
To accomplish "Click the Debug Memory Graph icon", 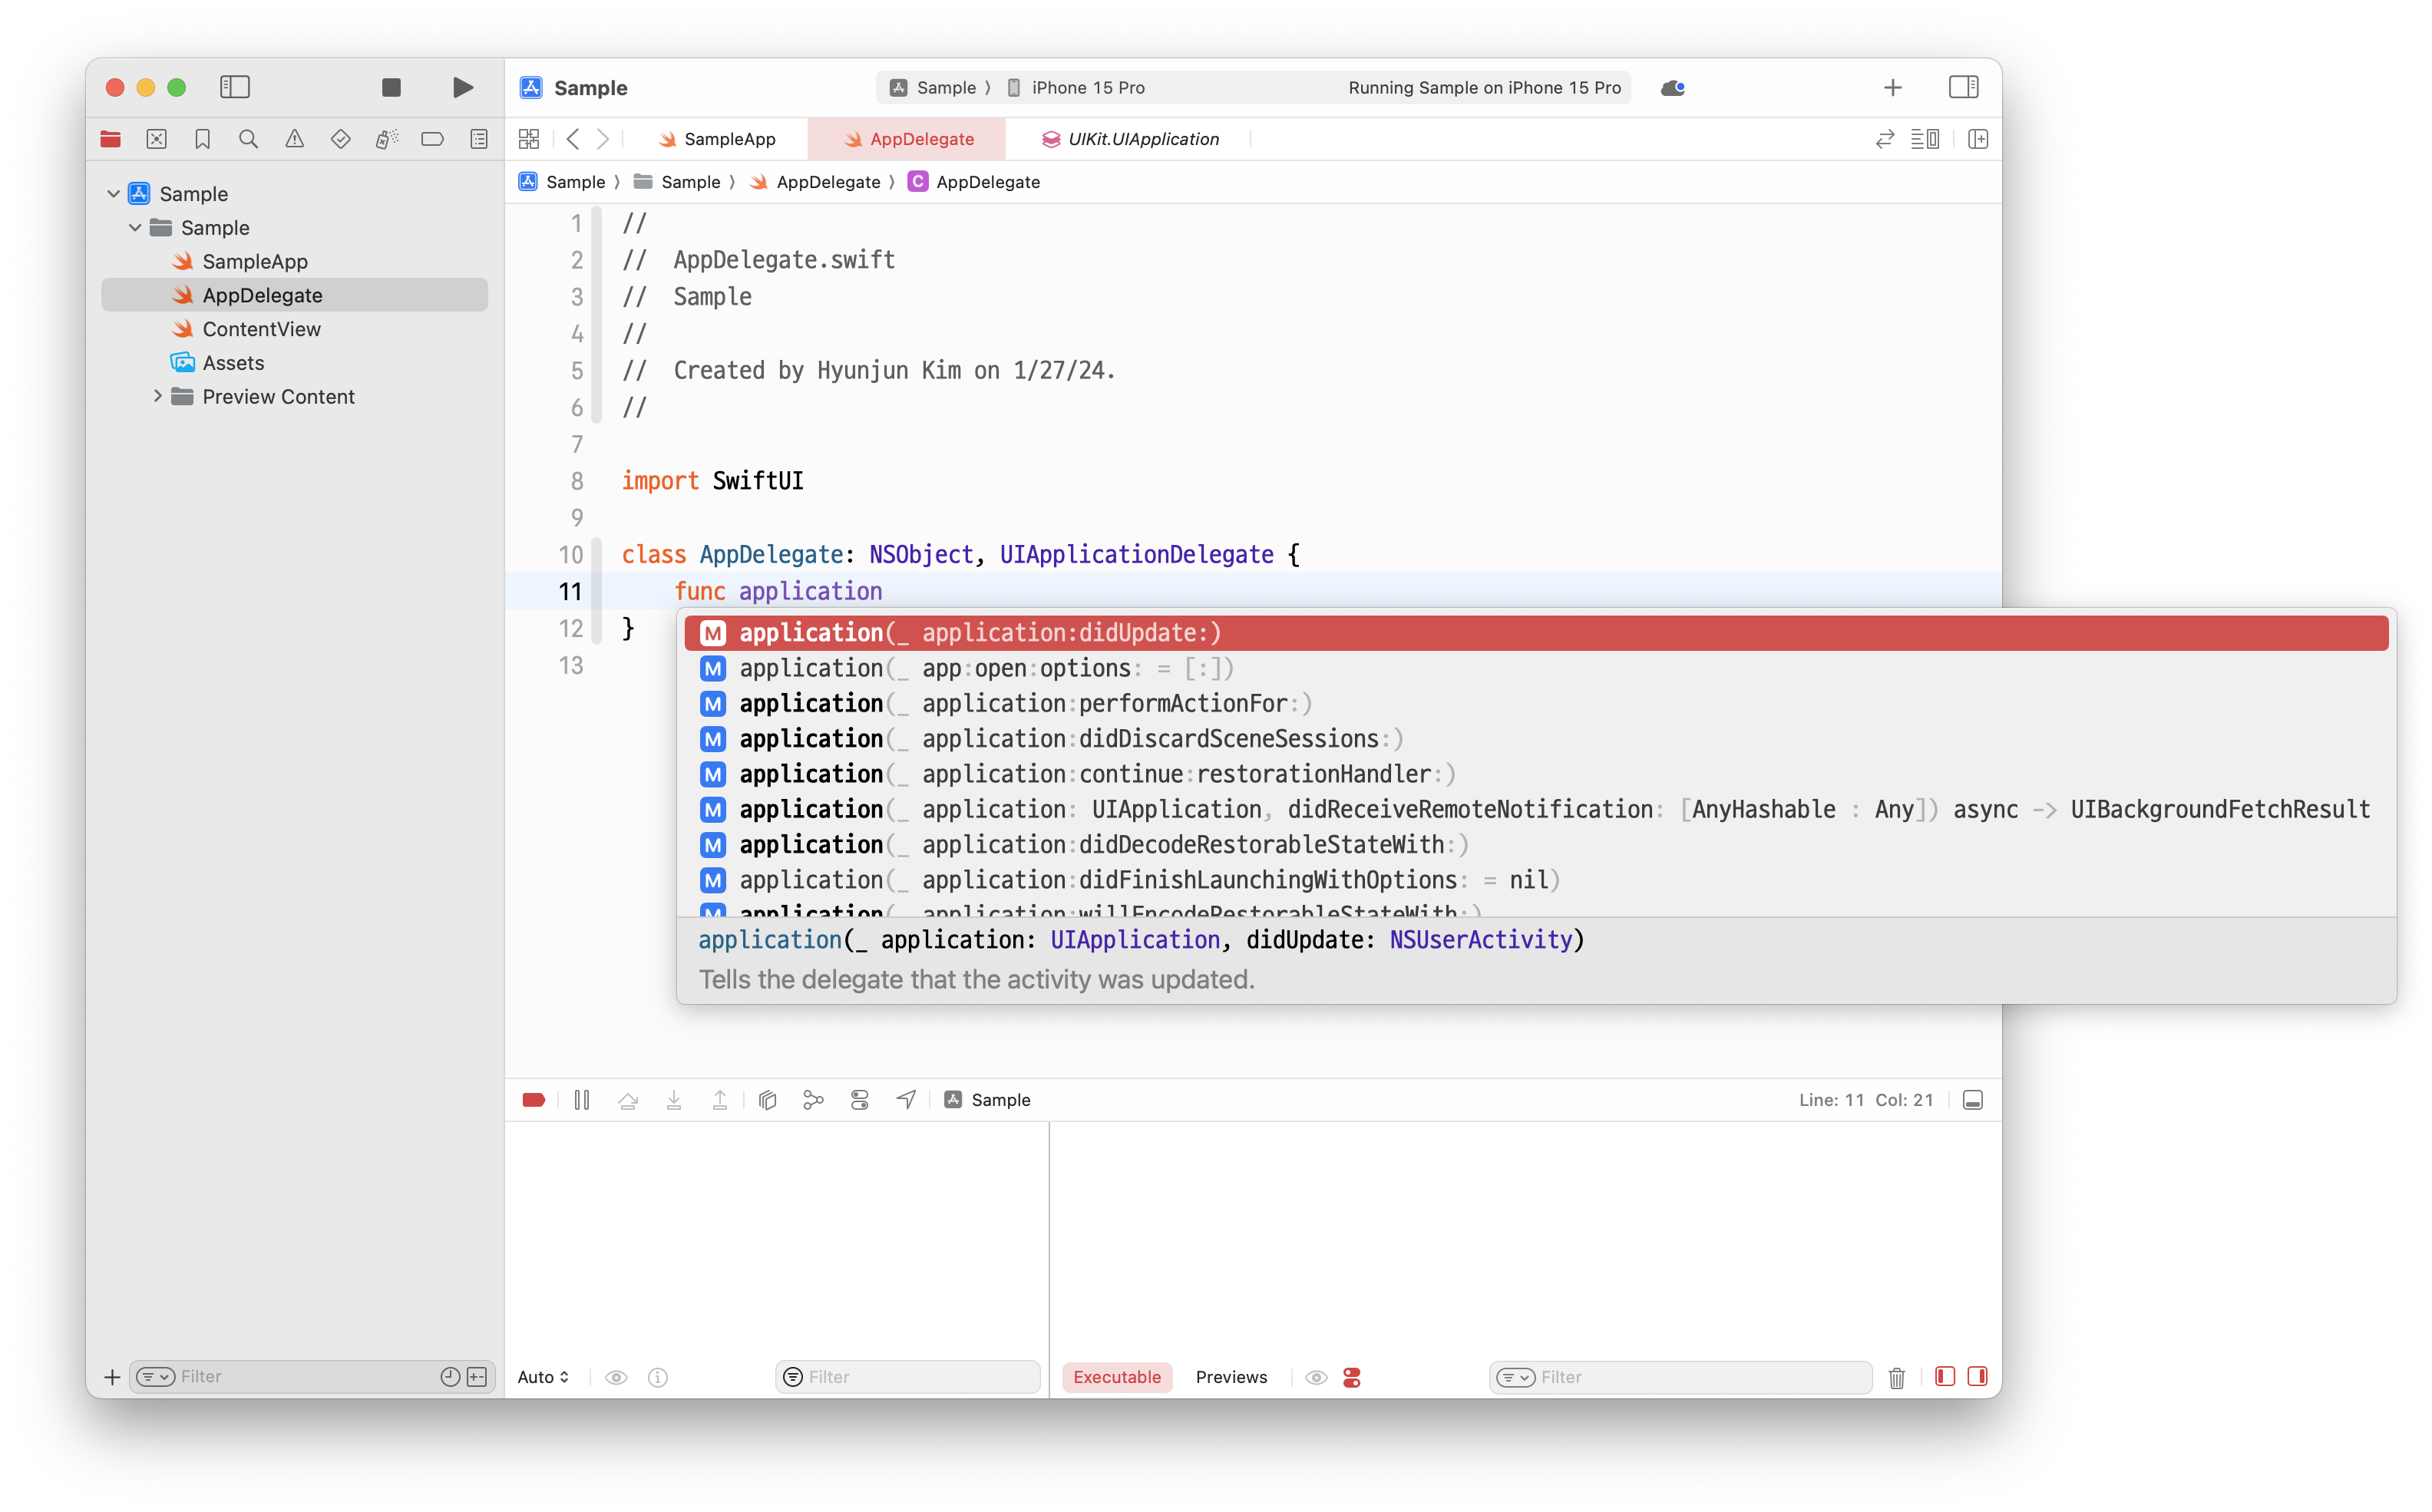I will [813, 1100].
